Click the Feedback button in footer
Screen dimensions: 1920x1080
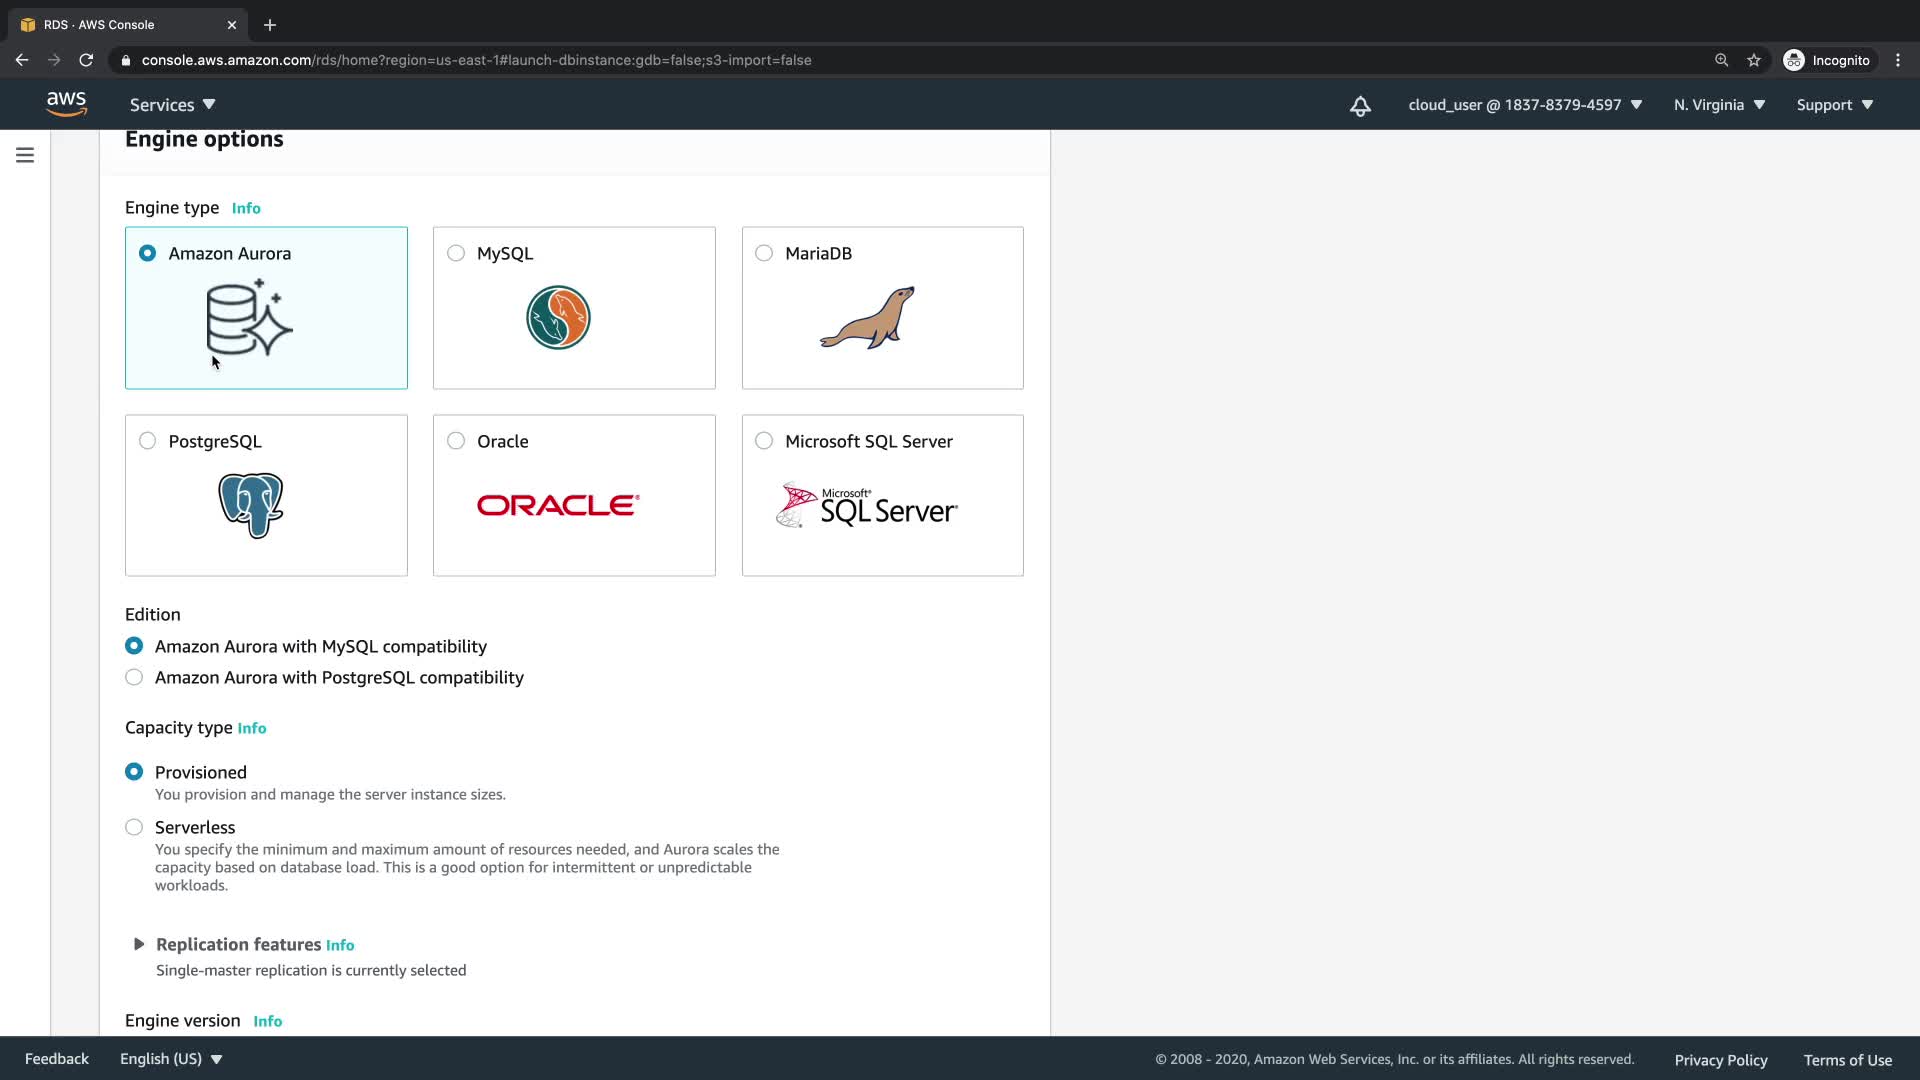pos(57,1059)
